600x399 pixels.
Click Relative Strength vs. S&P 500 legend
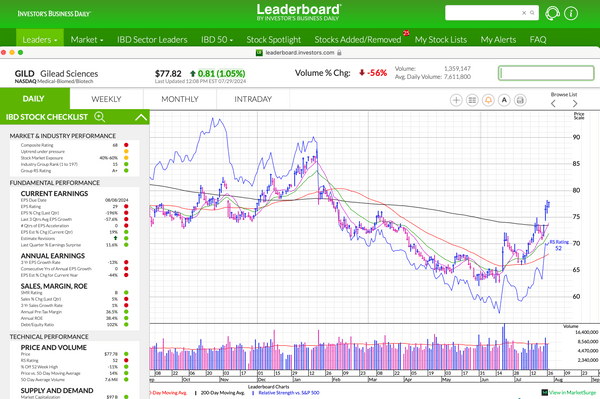pos(289,393)
